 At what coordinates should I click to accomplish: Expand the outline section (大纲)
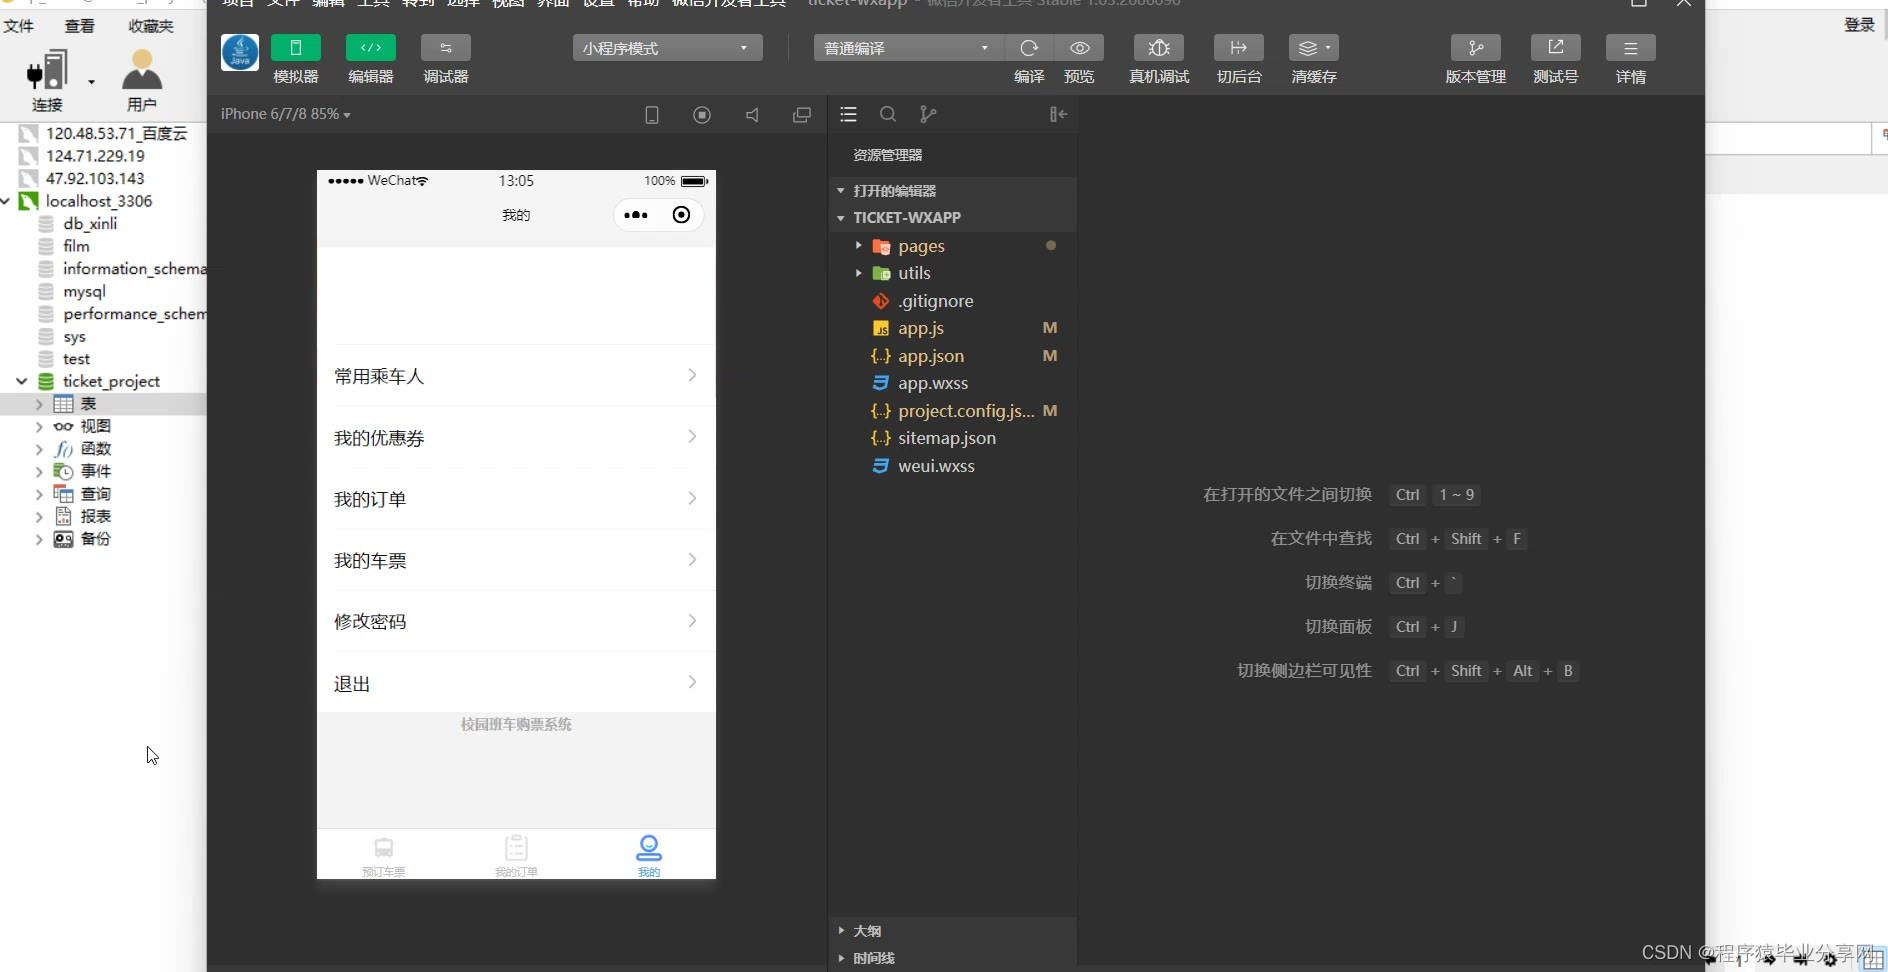point(953,931)
